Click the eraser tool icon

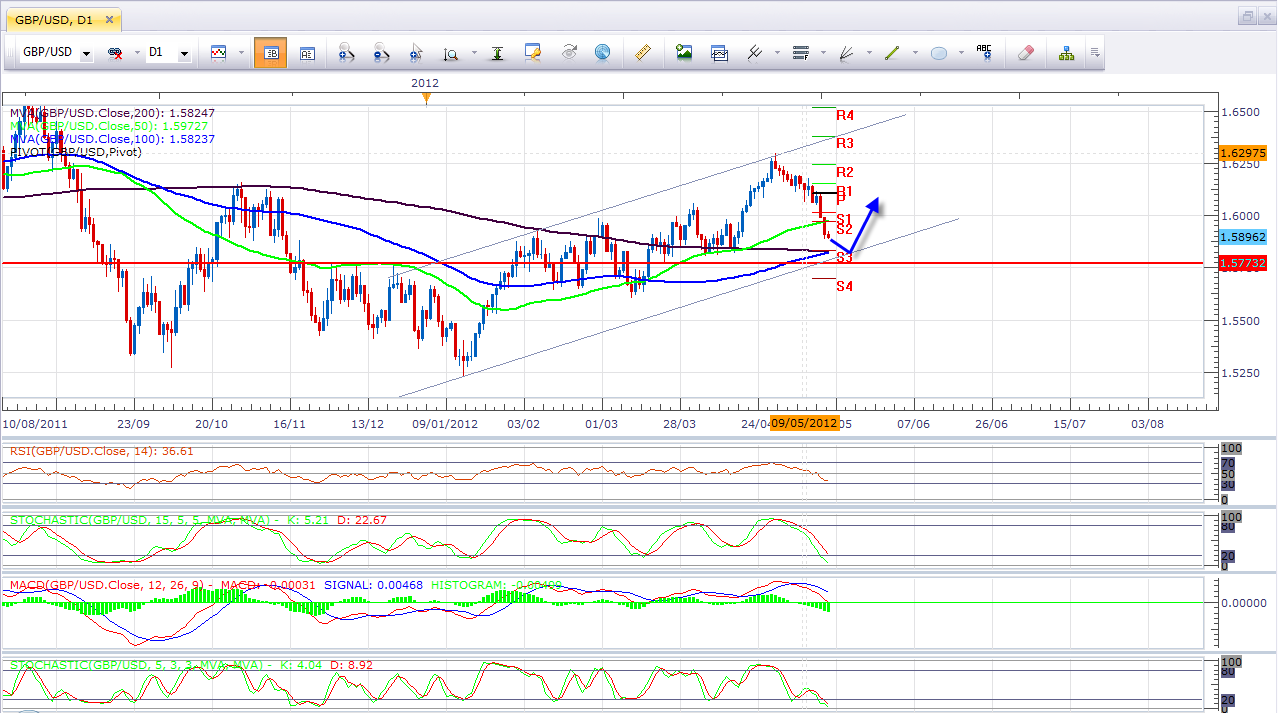pos(1025,53)
